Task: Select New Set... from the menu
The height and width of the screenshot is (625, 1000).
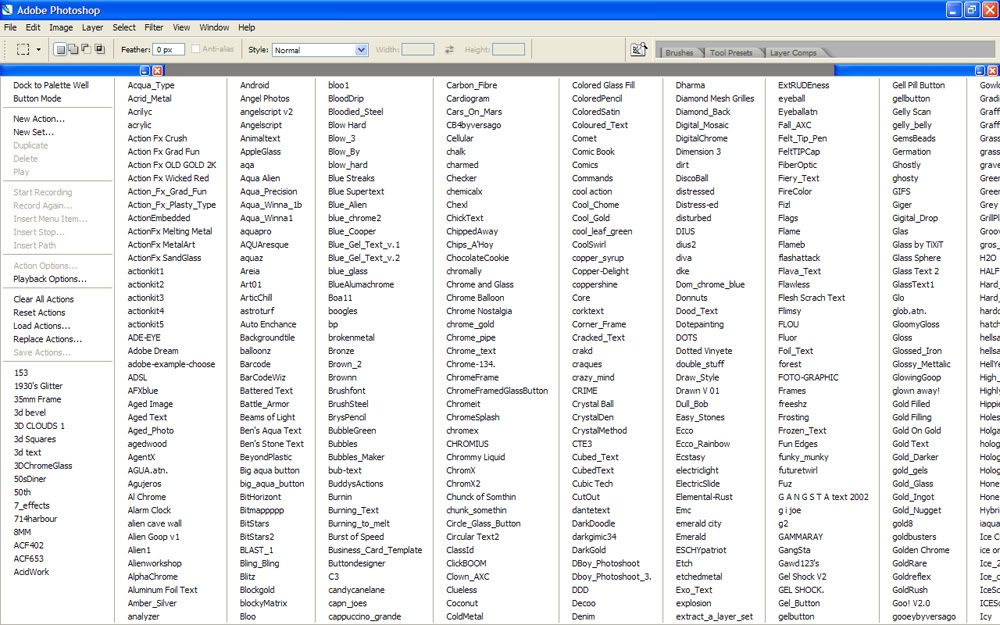Action: point(34,132)
